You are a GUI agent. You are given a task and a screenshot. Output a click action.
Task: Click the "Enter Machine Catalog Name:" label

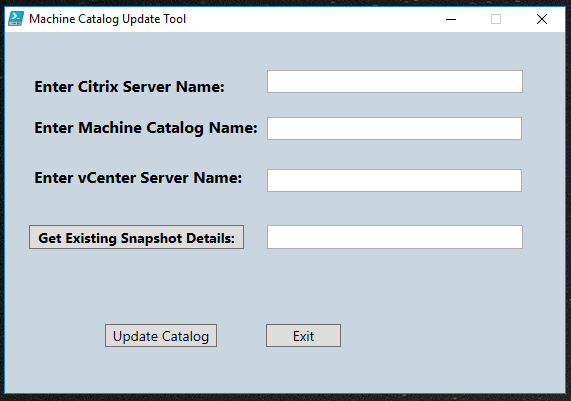point(146,128)
